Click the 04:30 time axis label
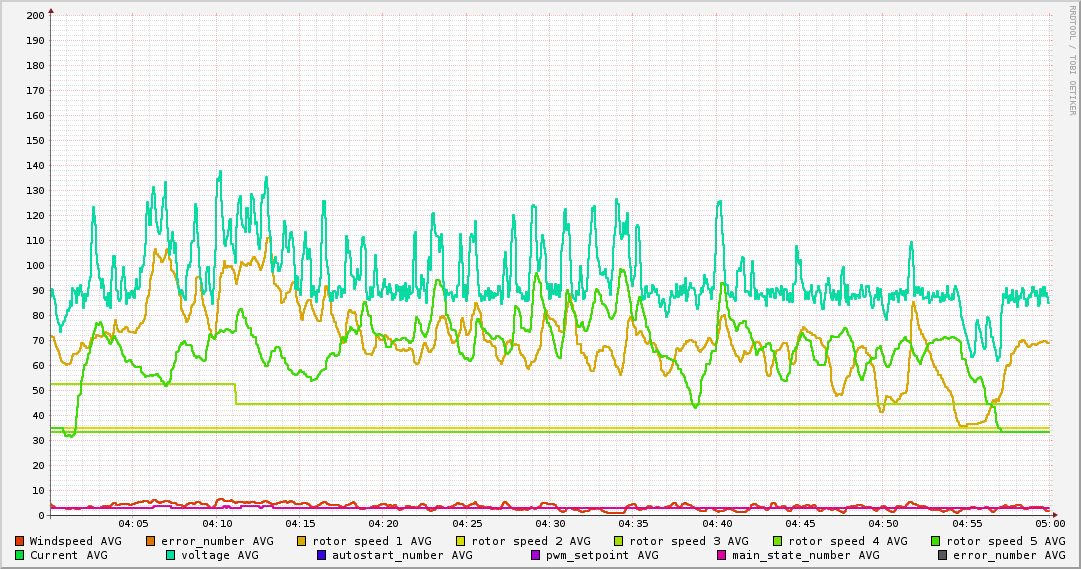The image size is (1081, 569). 551,524
